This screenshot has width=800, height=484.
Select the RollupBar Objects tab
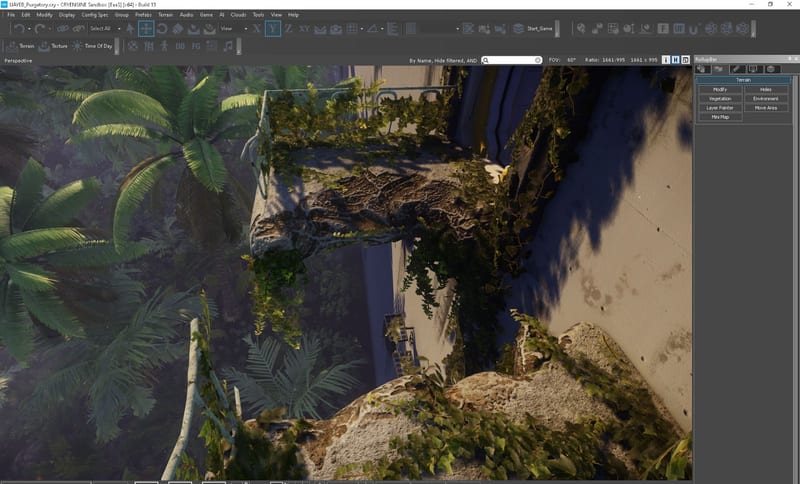(x=703, y=69)
